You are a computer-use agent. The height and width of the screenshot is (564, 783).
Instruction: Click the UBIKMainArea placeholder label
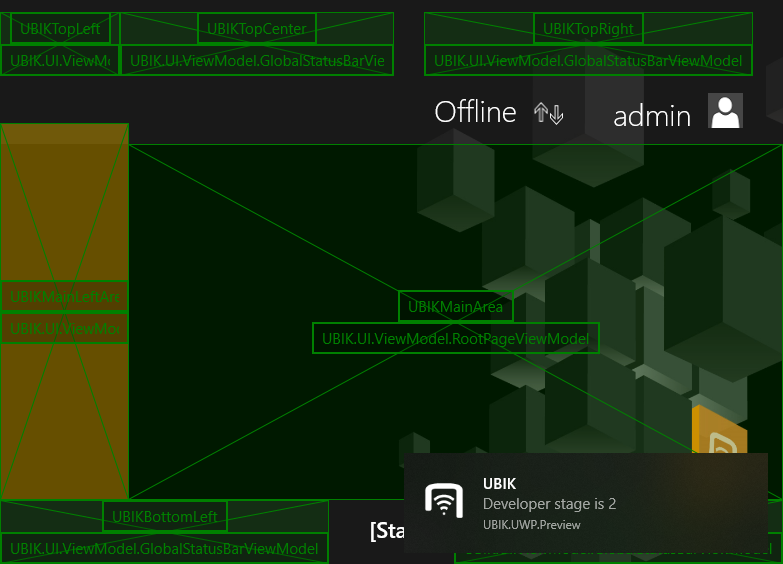(455, 306)
